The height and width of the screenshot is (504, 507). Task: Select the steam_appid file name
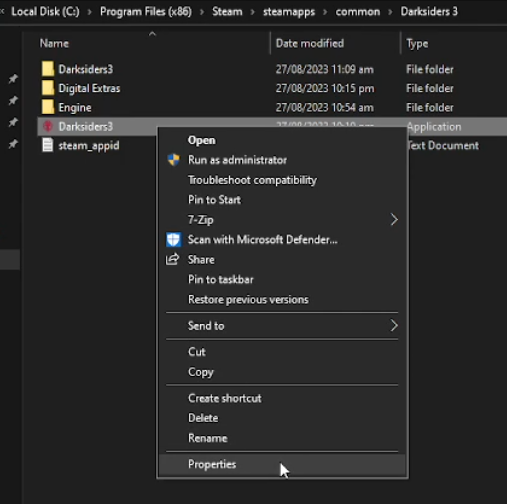[89, 146]
